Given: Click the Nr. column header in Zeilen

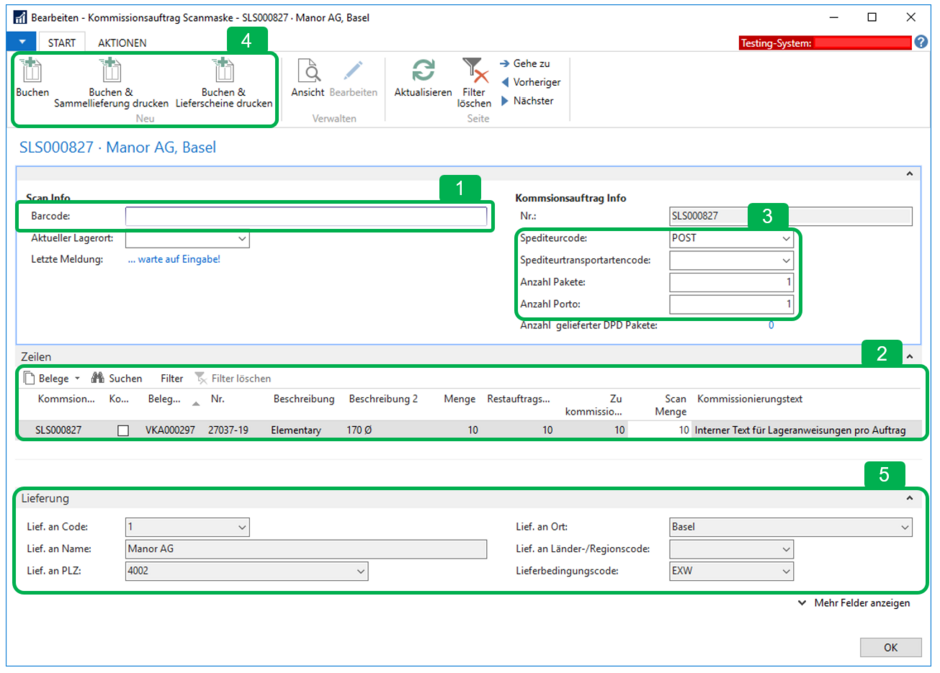Looking at the screenshot, I should (218, 399).
